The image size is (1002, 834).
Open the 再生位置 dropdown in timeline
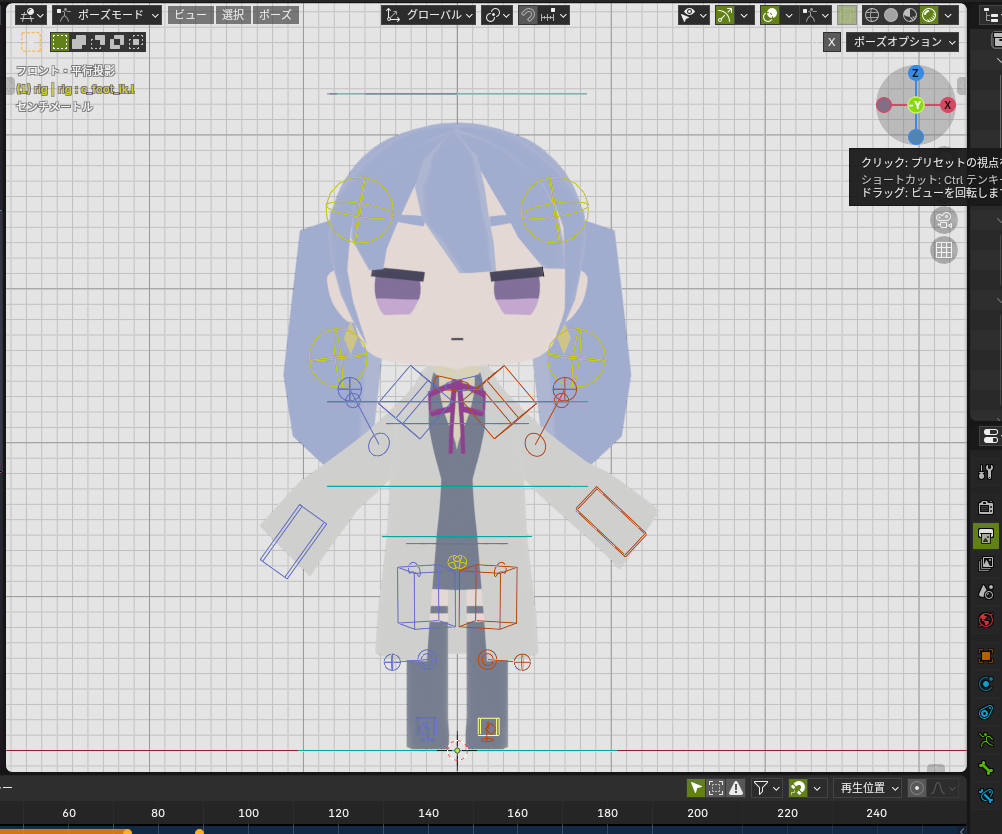coord(867,788)
